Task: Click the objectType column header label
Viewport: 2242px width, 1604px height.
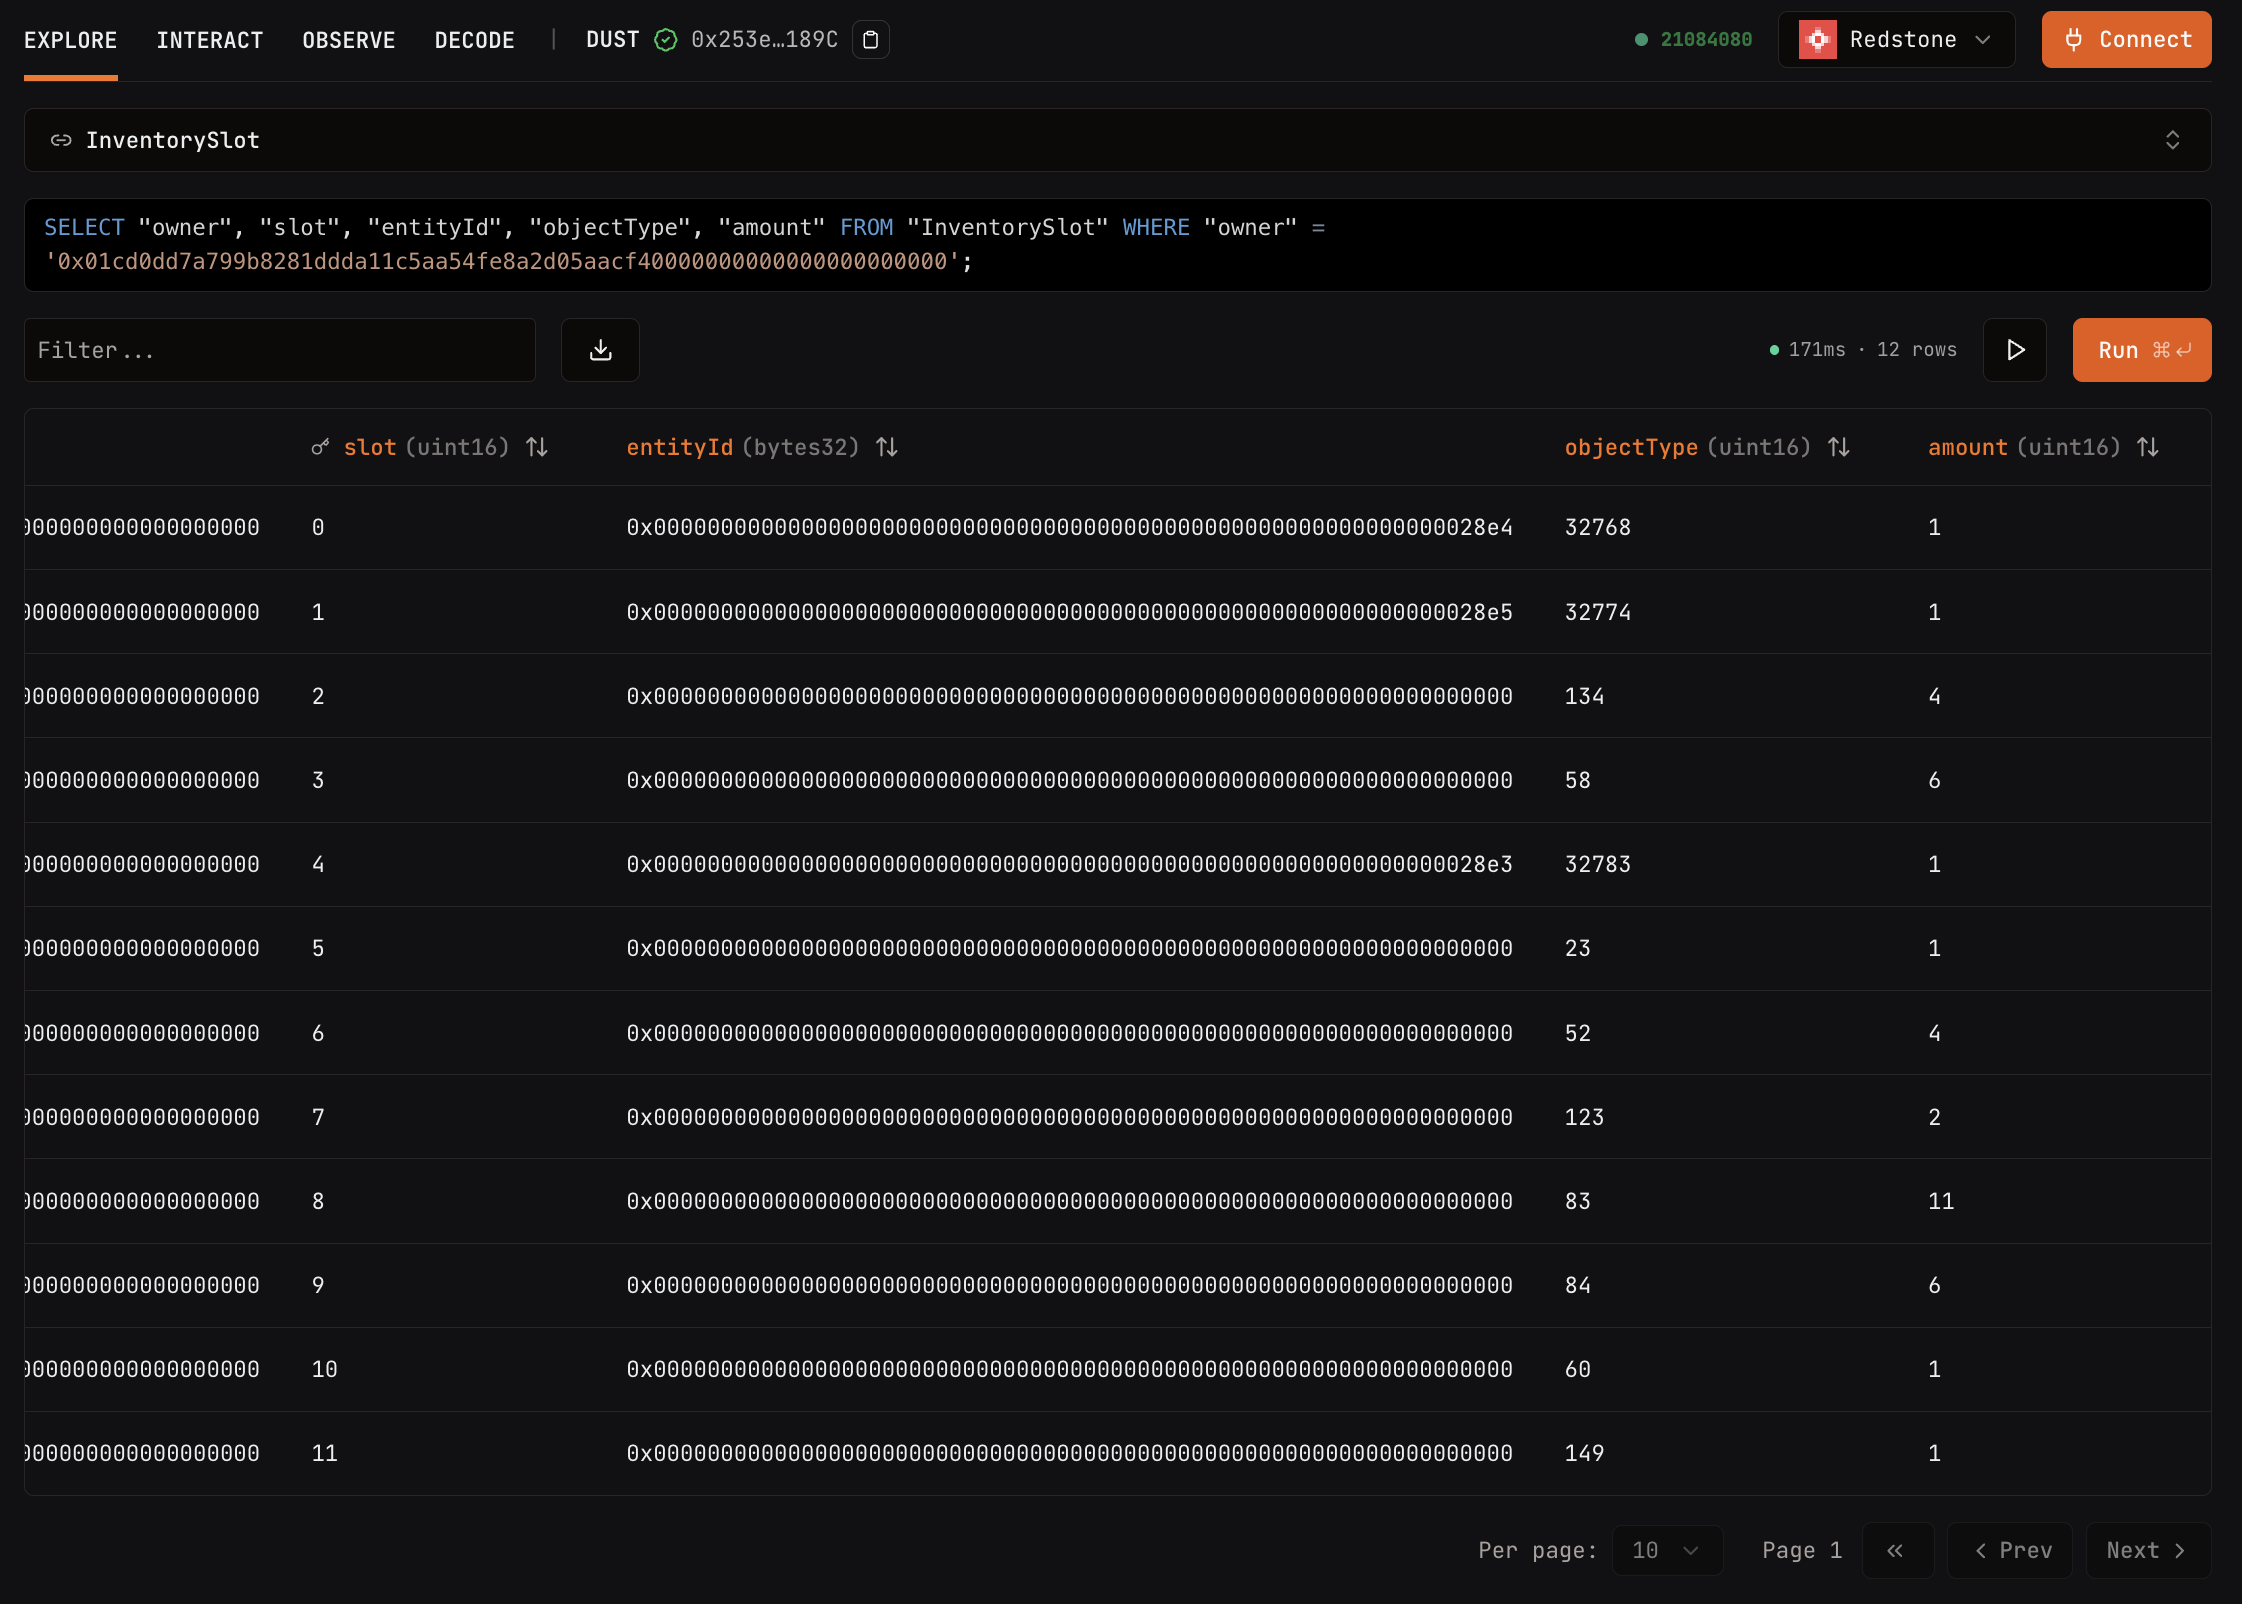Action: (x=1631, y=447)
